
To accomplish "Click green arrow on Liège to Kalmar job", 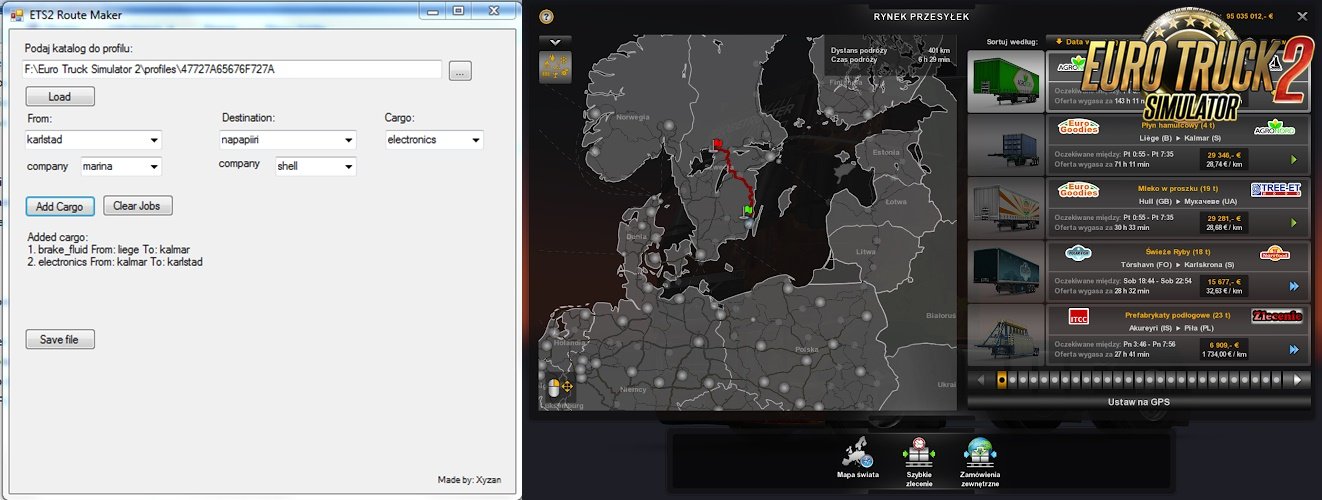I will (x=1293, y=159).
